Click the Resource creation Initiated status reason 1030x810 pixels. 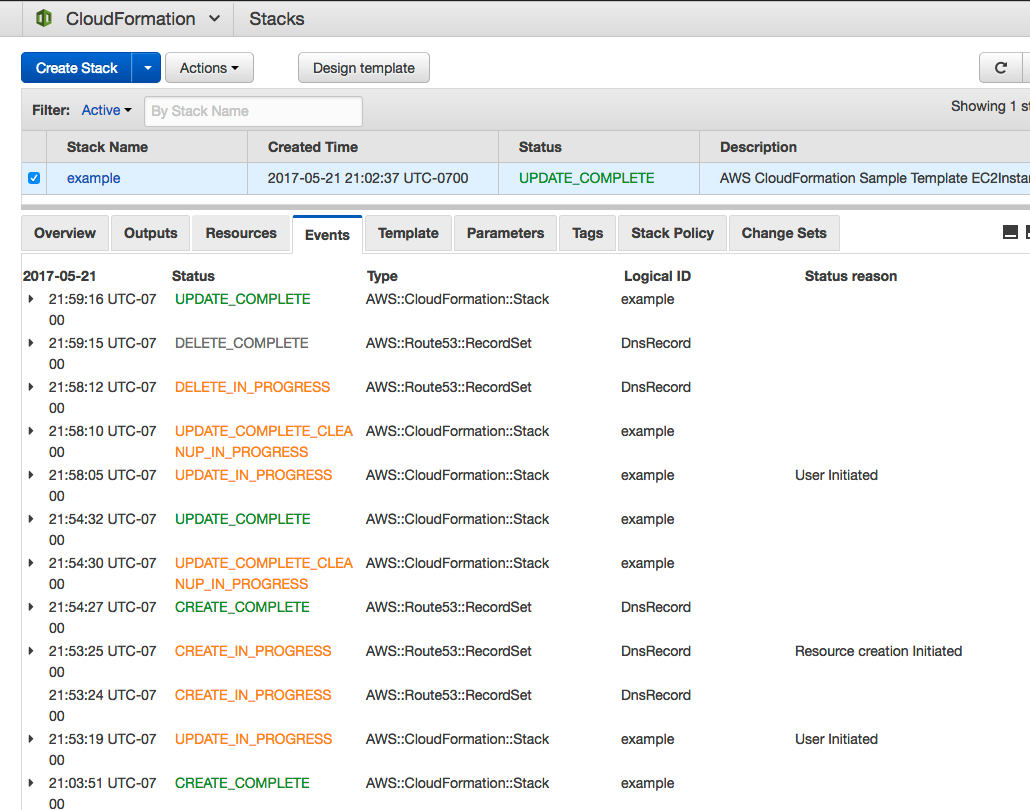878,651
